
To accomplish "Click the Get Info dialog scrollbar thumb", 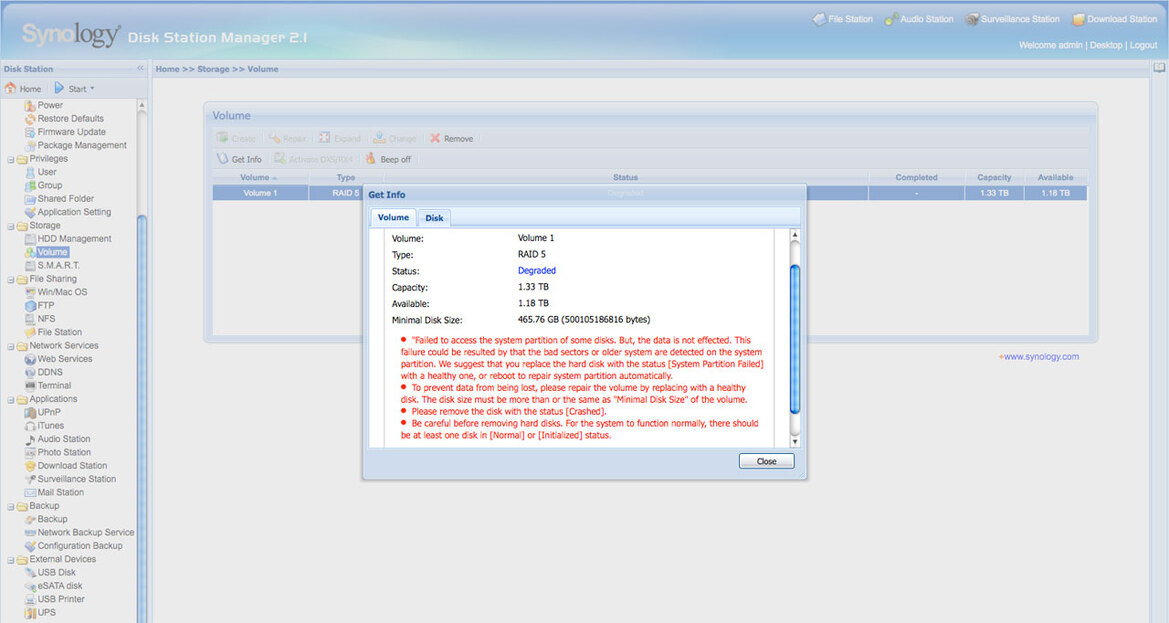I will tap(795, 339).
